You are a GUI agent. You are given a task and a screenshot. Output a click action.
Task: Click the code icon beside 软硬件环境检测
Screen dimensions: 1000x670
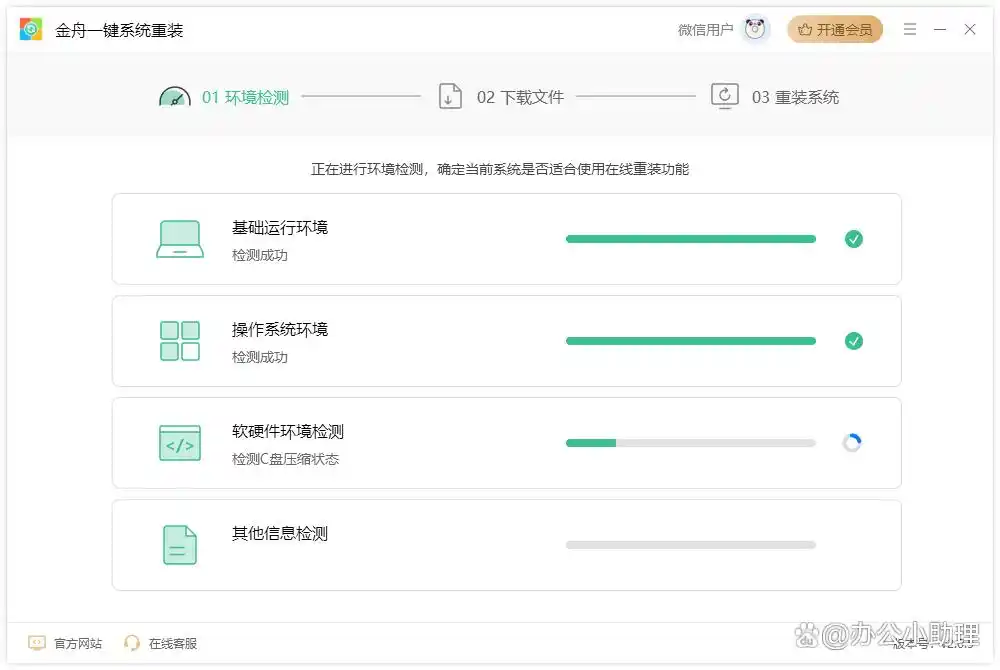179,443
